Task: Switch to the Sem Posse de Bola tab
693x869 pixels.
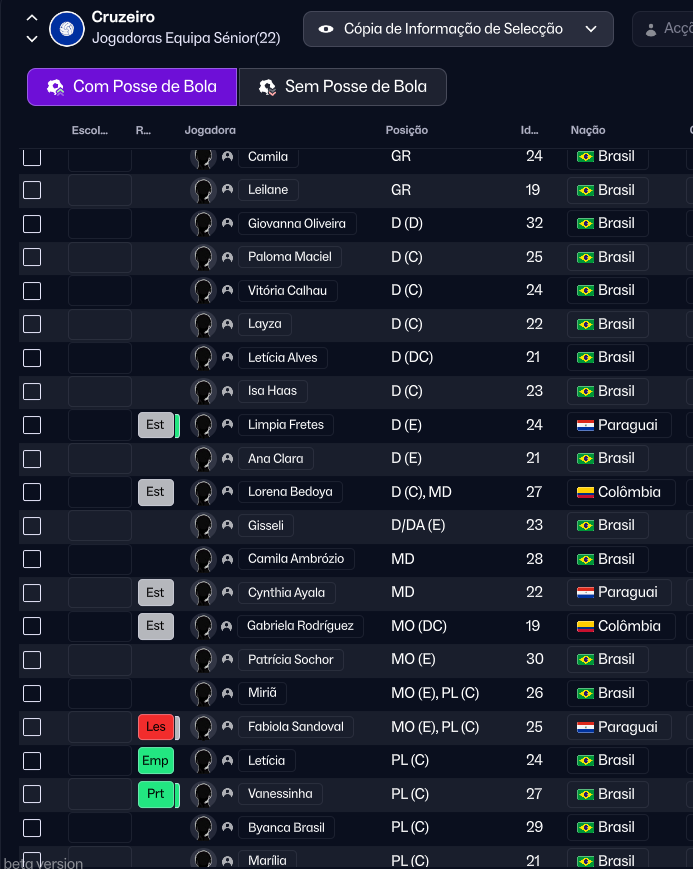Action: [343, 87]
